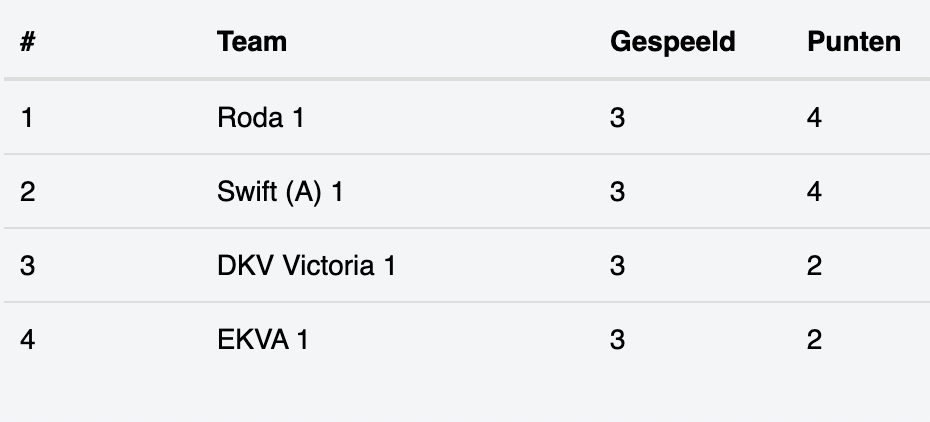Click Swift (A) 1 games played value
930x422 pixels.
click(x=617, y=192)
